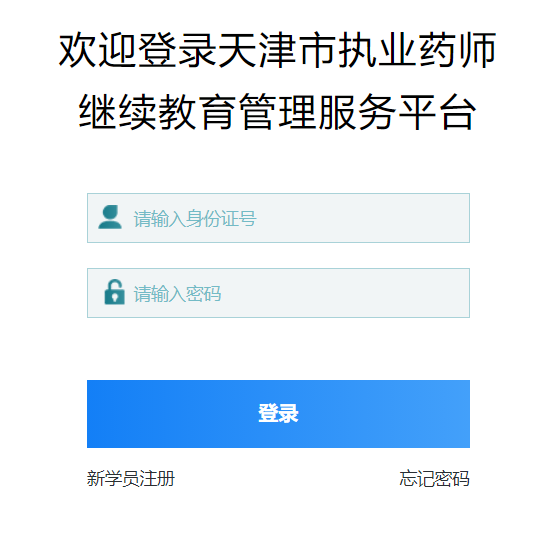553x535 pixels.
Task: Click the ID number placeholder text
Action: pos(195,218)
